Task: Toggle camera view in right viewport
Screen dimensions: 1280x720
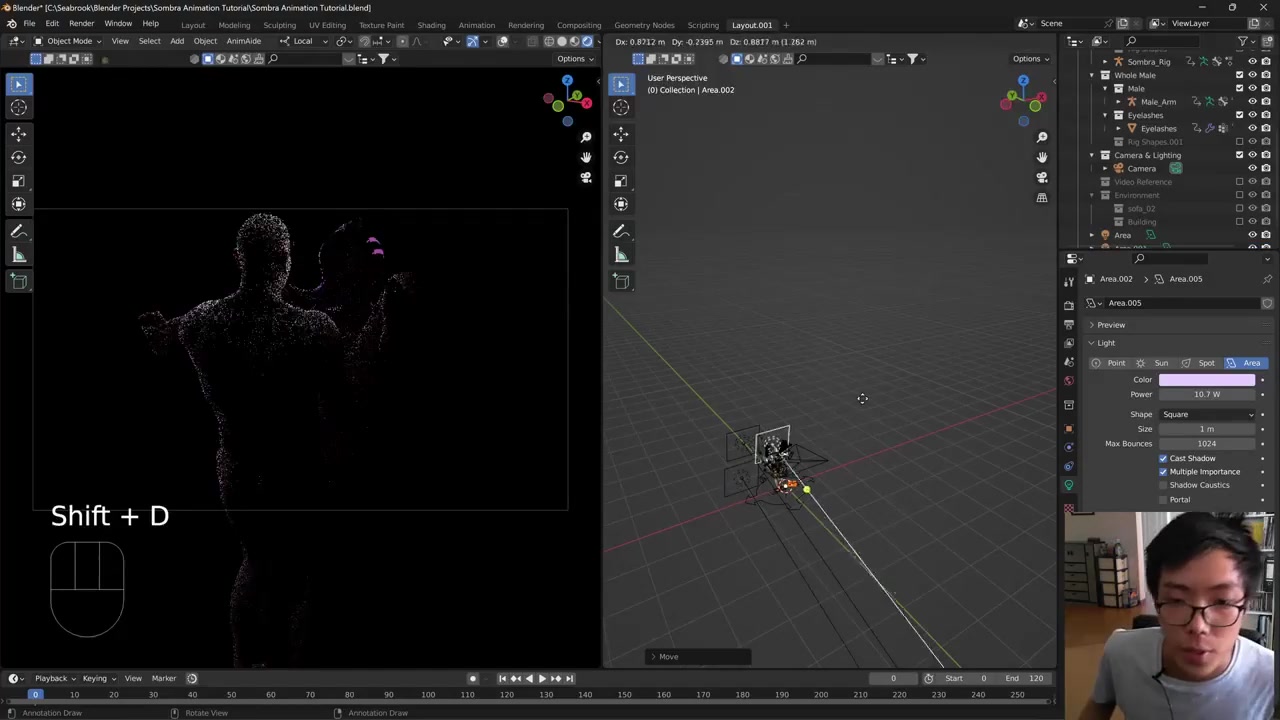Action: [1042, 177]
